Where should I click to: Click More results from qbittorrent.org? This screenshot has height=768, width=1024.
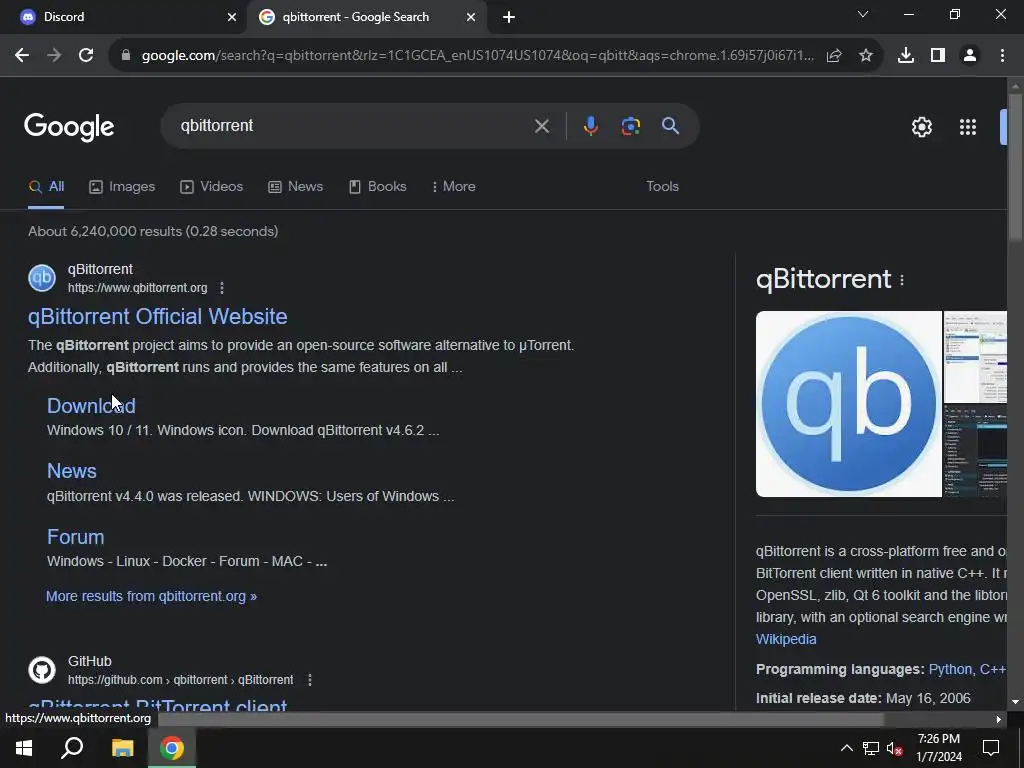[x=152, y=596]
